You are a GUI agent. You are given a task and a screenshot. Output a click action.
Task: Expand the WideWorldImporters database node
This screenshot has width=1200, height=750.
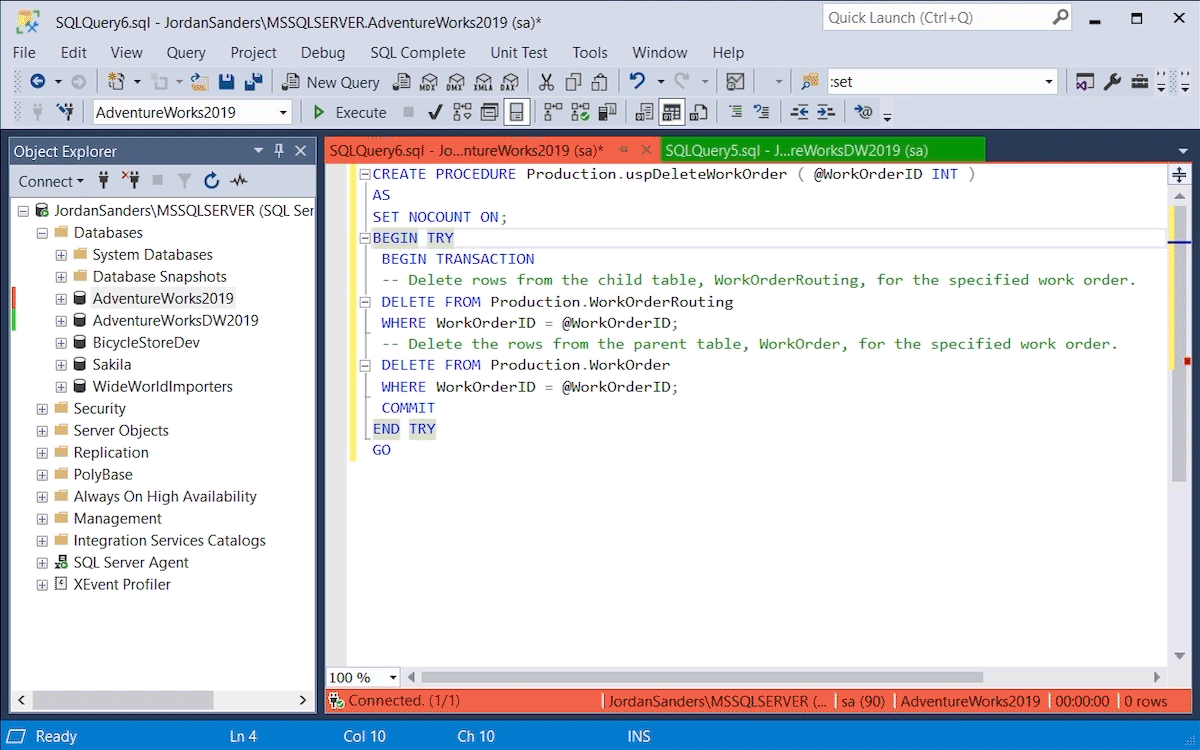[61, 387]
